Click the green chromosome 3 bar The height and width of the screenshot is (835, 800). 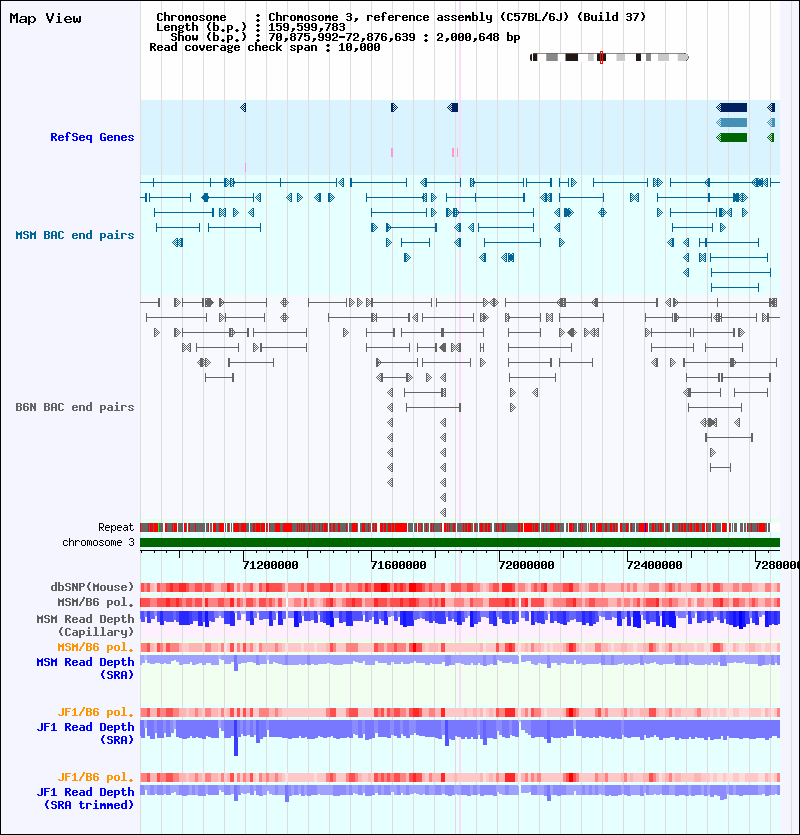460,542
